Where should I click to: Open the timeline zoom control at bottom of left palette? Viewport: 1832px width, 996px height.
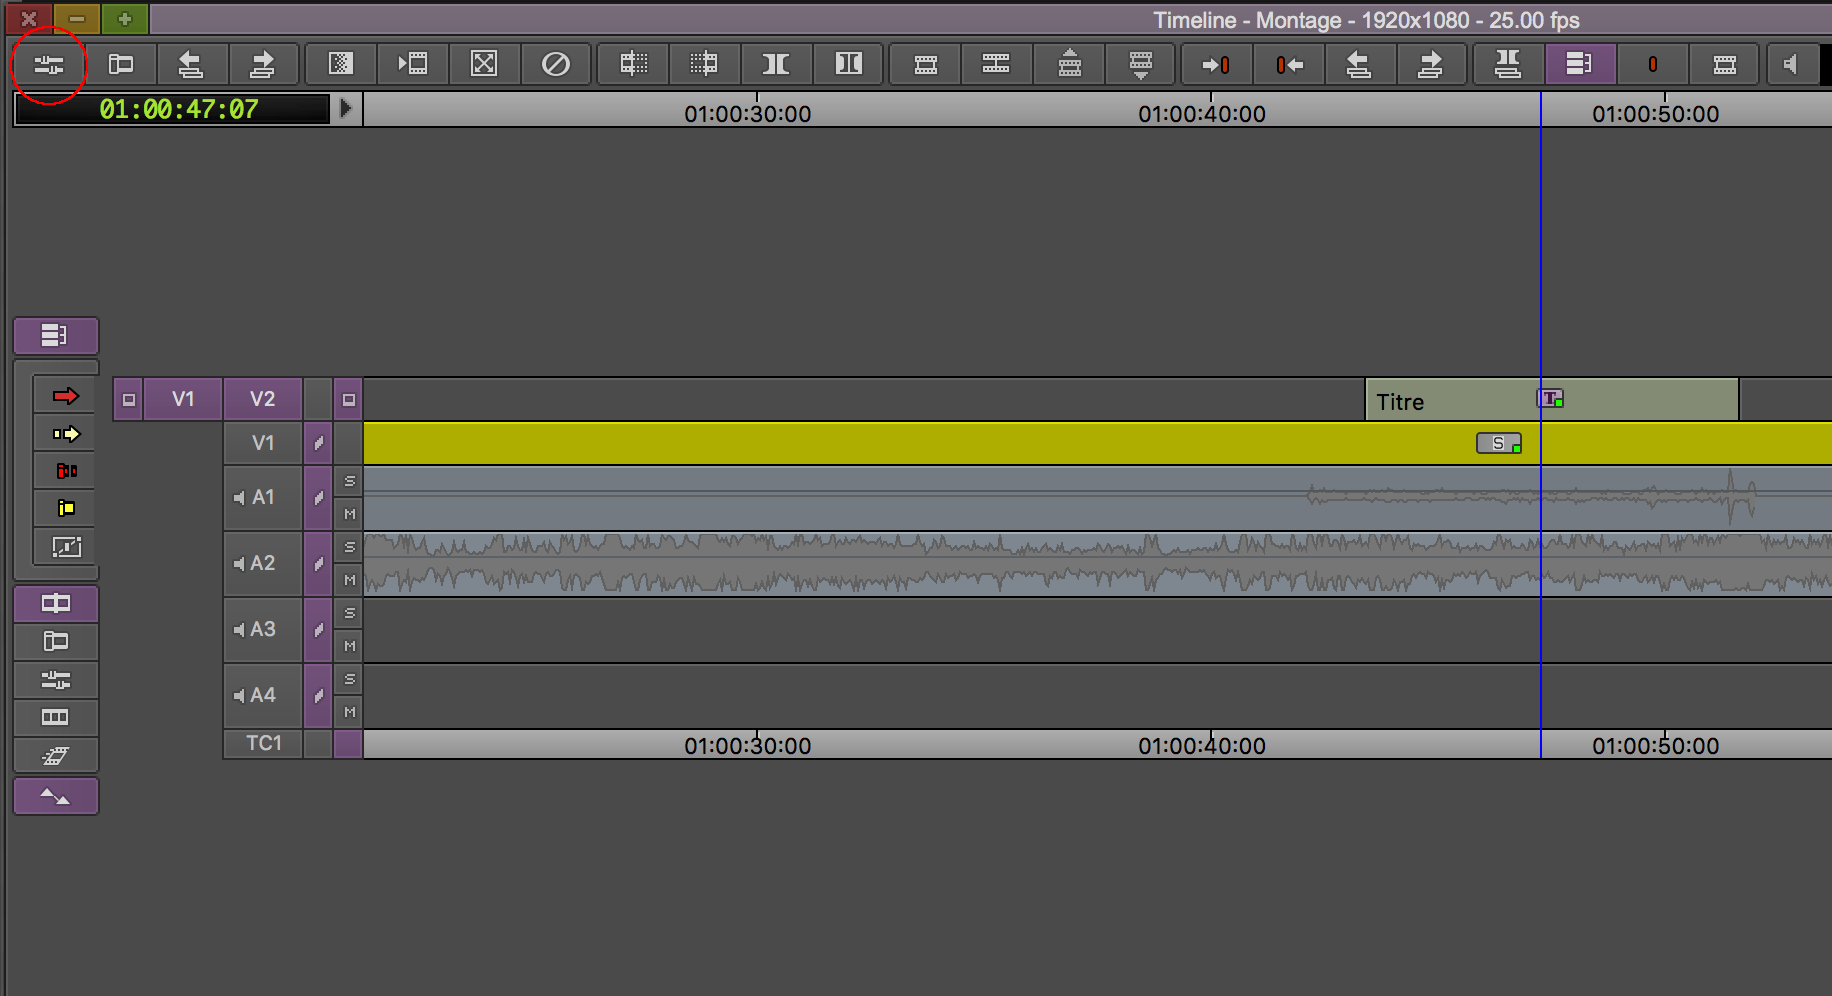(x=56, y=797)
